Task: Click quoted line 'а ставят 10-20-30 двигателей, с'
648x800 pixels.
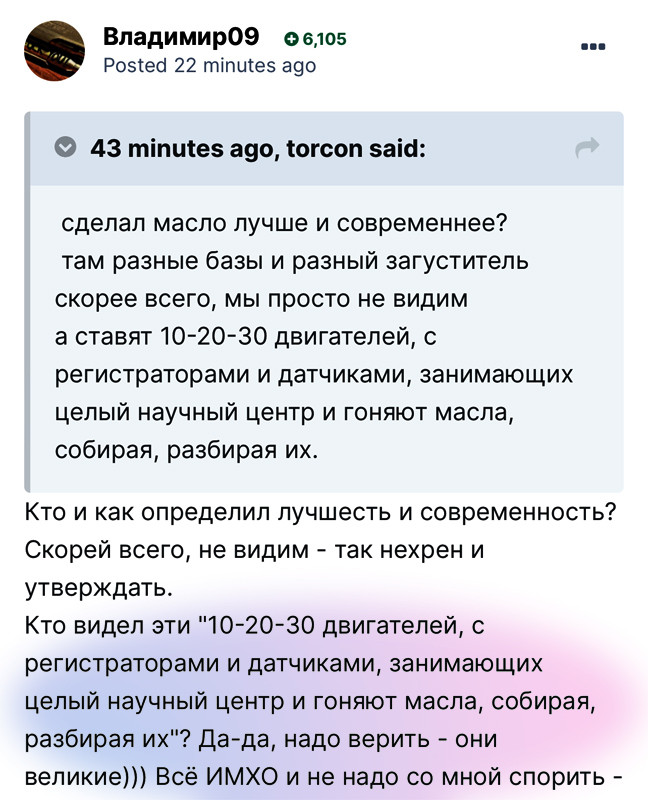Action: point(245,337)
